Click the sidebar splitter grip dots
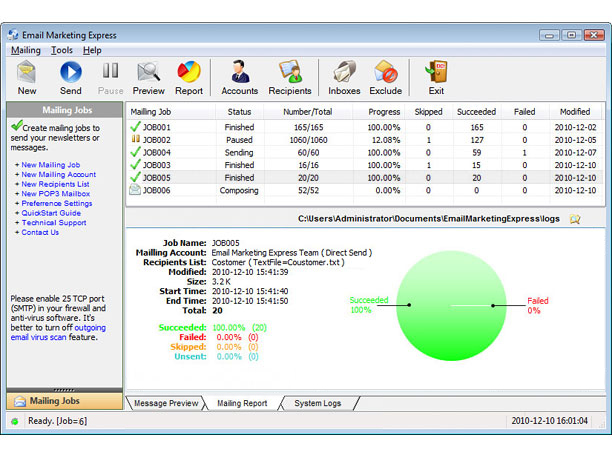The width and height of the screenshot is (612, 459). pos(64,390)
